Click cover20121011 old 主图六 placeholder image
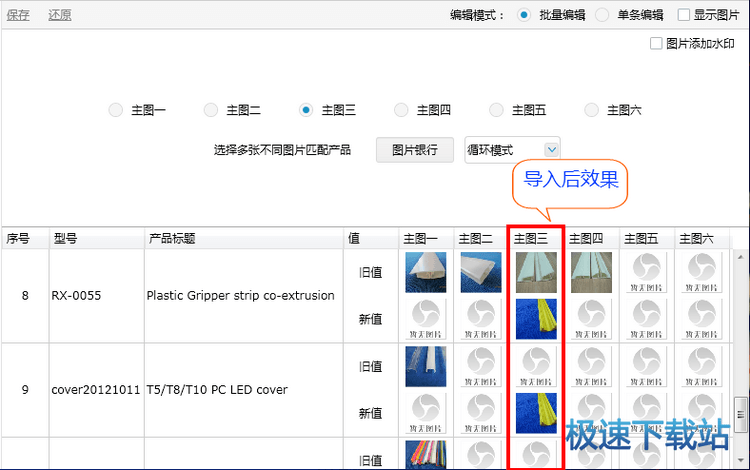750x470 pixels. click(702, 366)
